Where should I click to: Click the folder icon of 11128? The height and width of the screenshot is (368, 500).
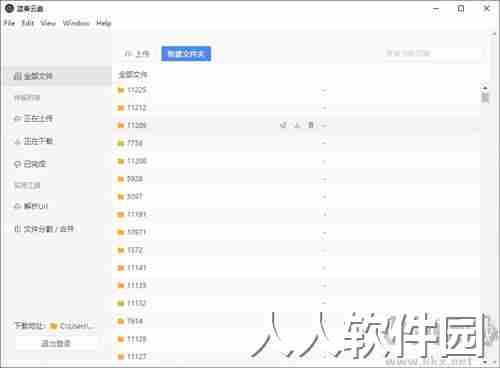(121, 339)
